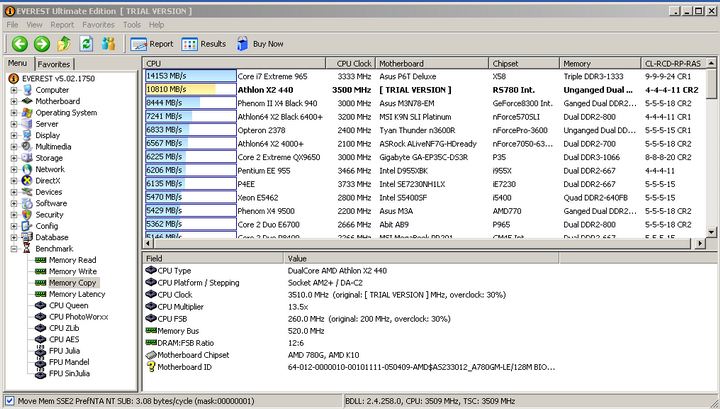
Task: Click the CPU ZLib icon
Action: point(40,328)
